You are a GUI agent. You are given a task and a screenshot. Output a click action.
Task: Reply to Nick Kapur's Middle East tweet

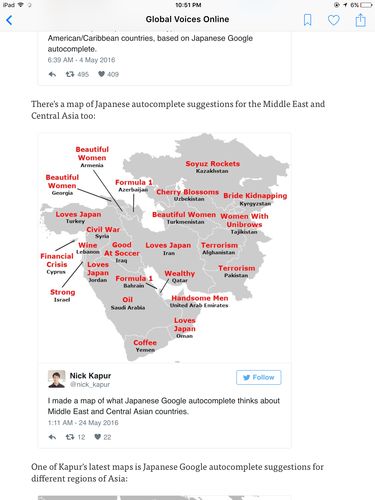(52, 437)
